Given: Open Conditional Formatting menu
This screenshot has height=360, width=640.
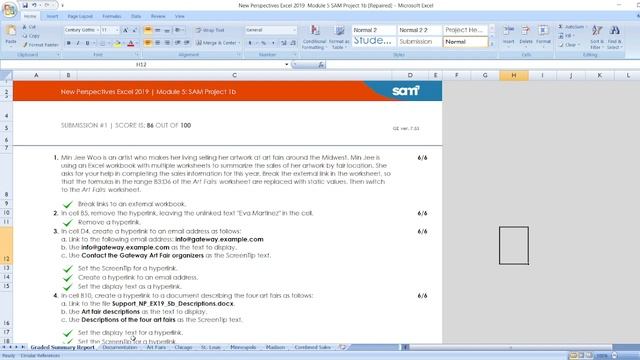Looking at the screenshot, I should click(314, 37).
